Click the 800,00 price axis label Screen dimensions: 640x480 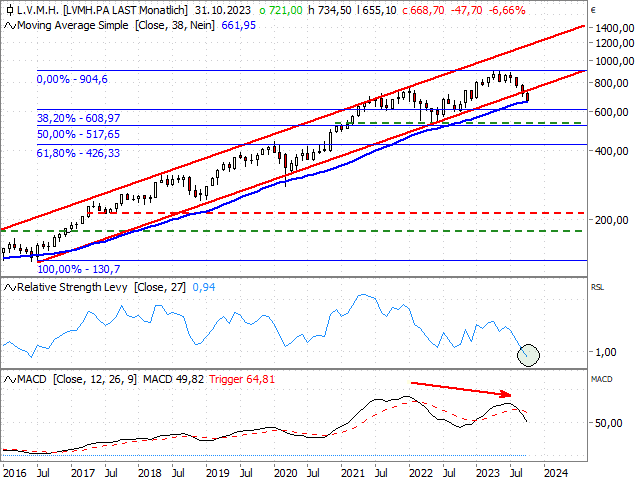[x=611, y=83]
